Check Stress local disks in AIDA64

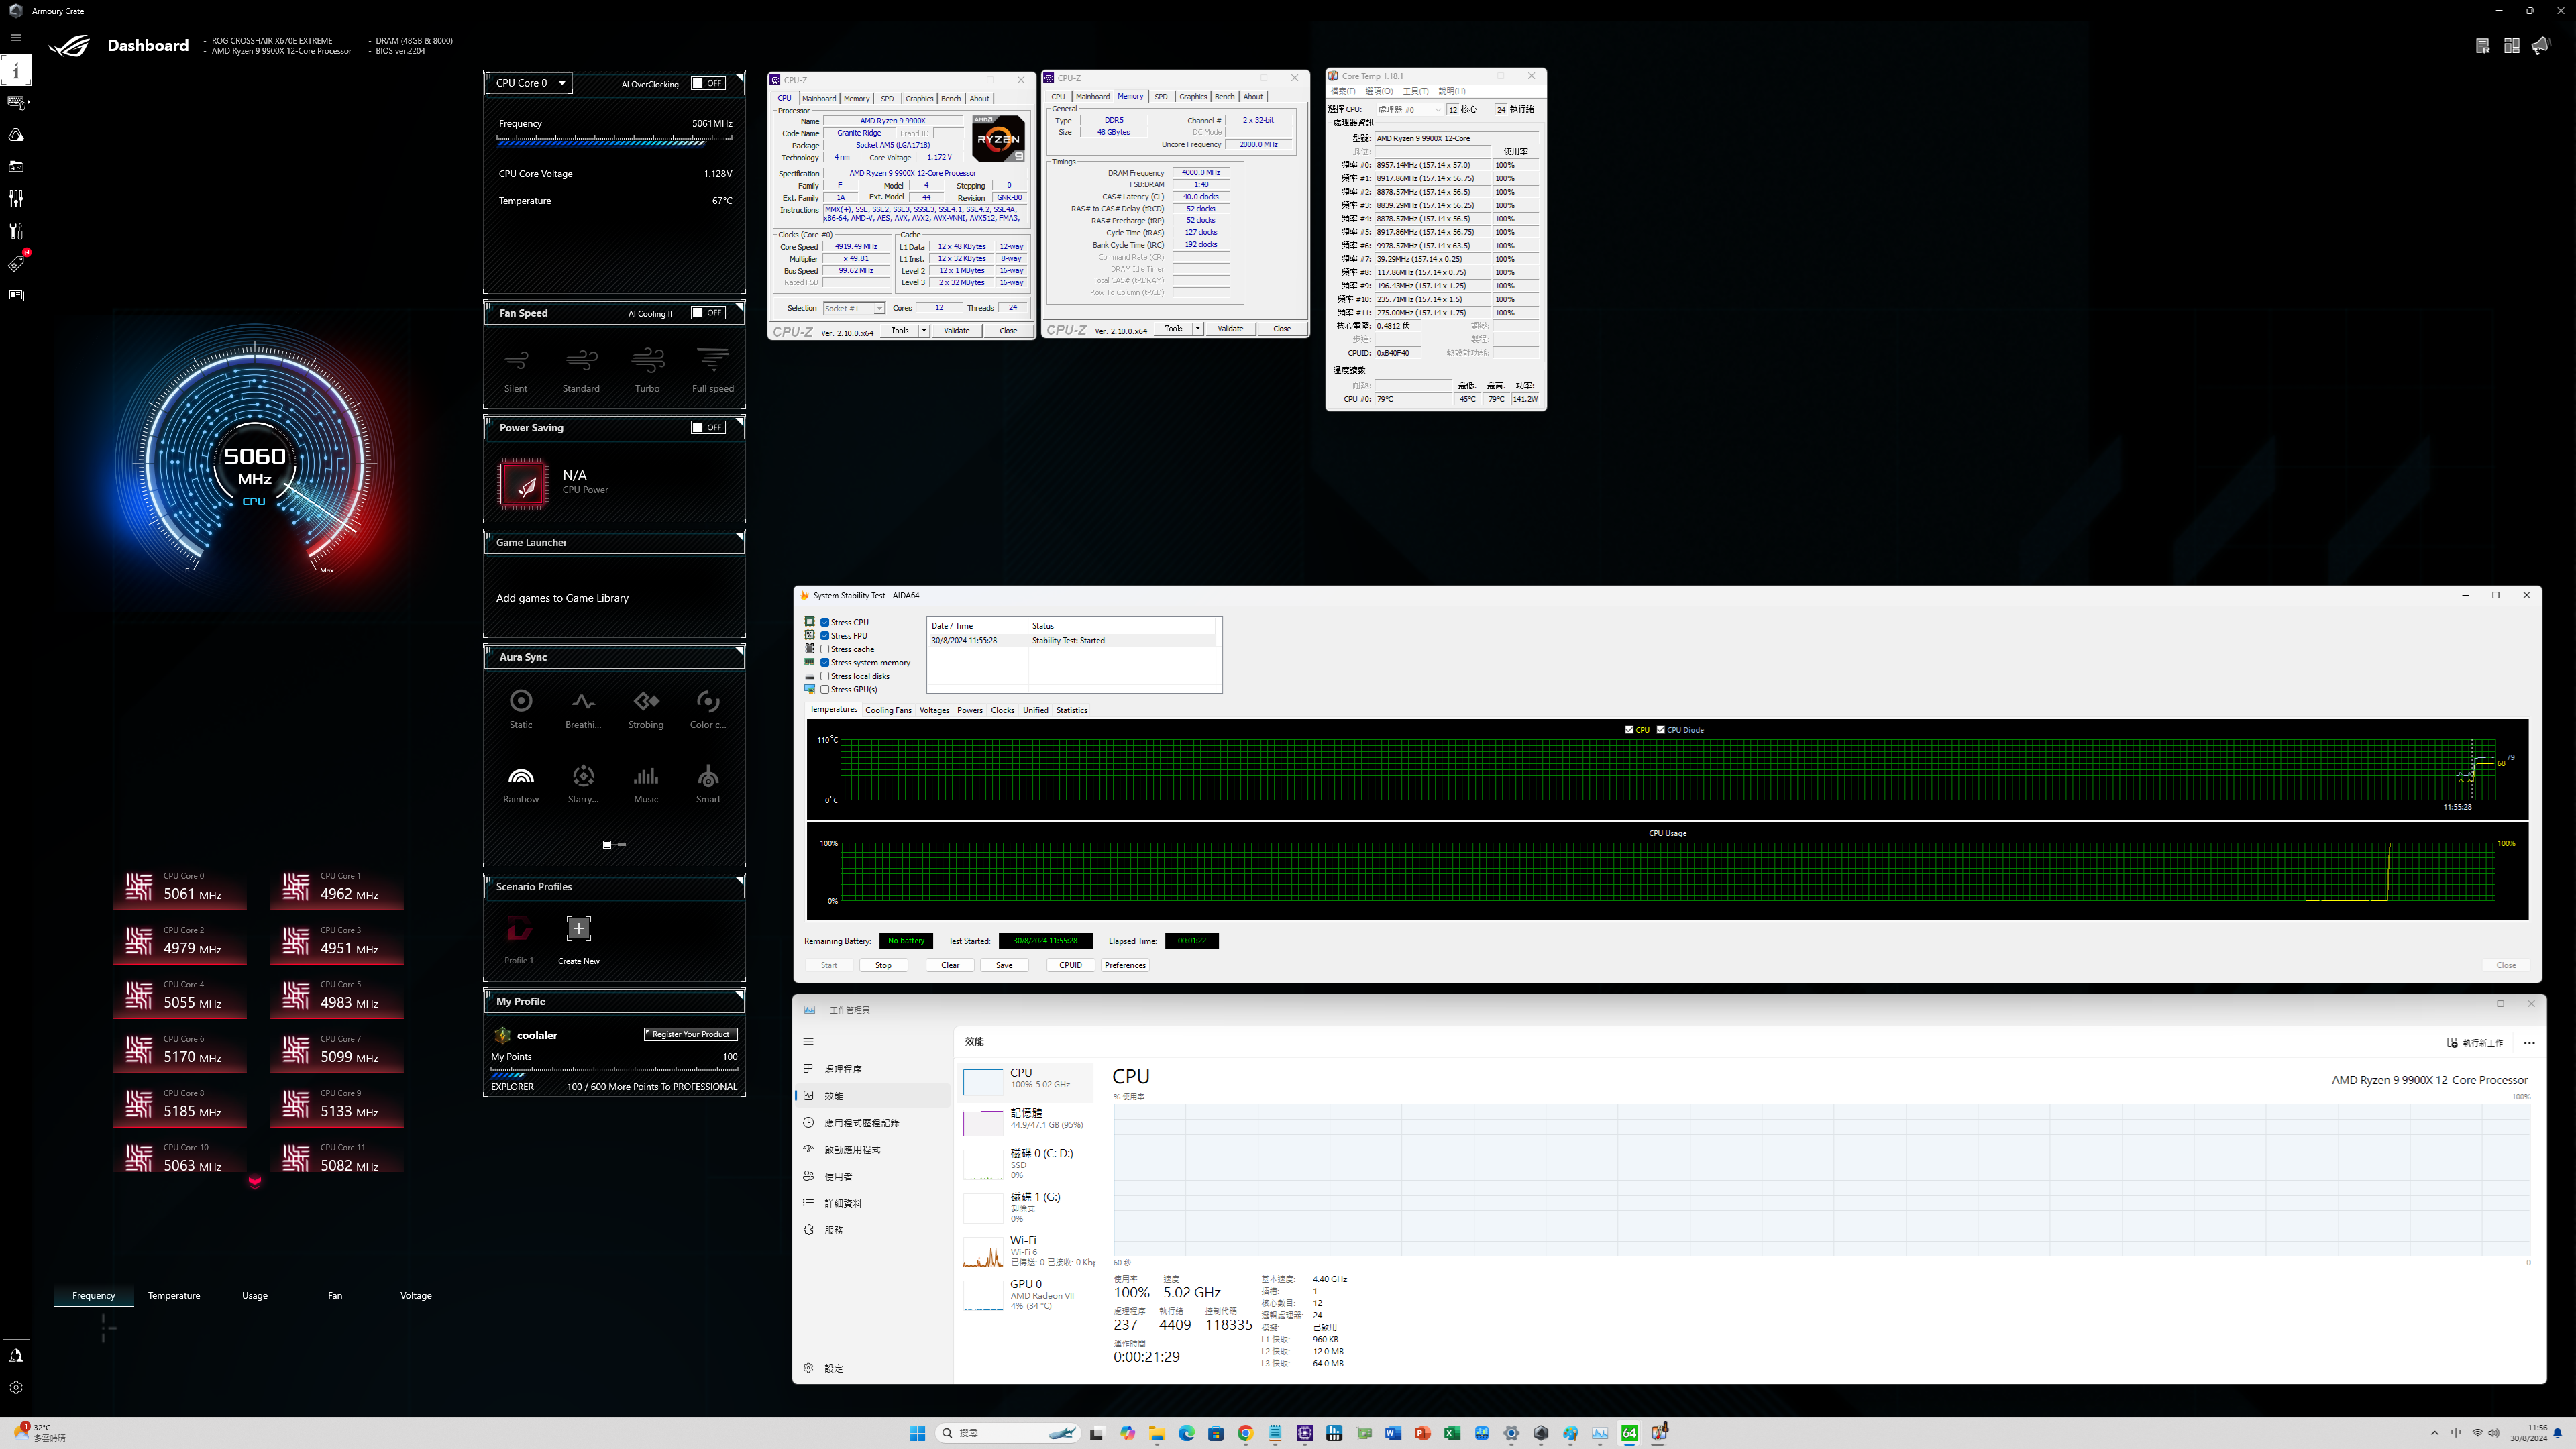(x=825, y=676)
